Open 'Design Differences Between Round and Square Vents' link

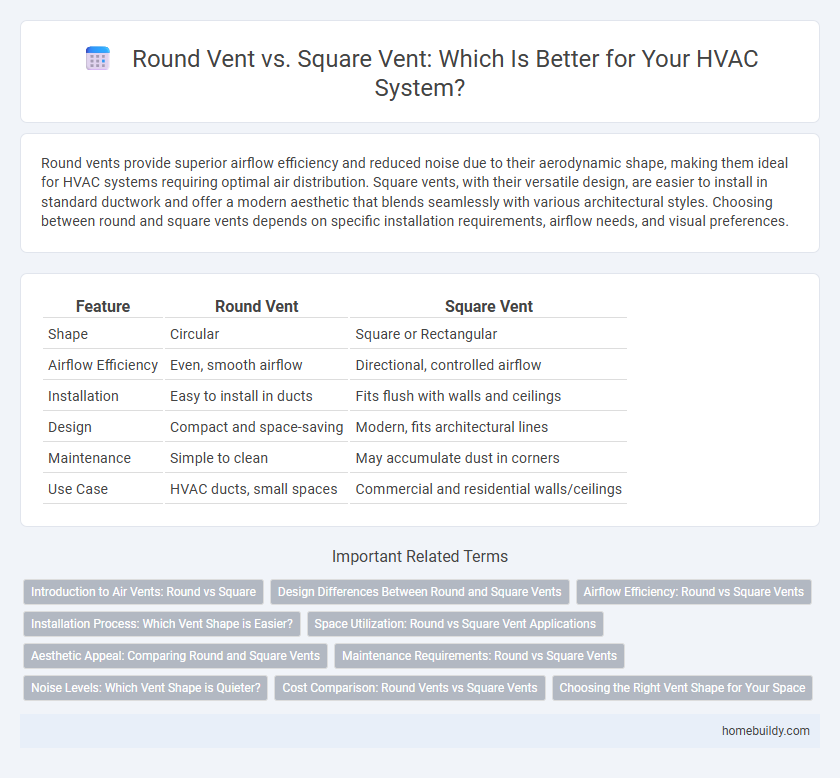click(419, 592)
